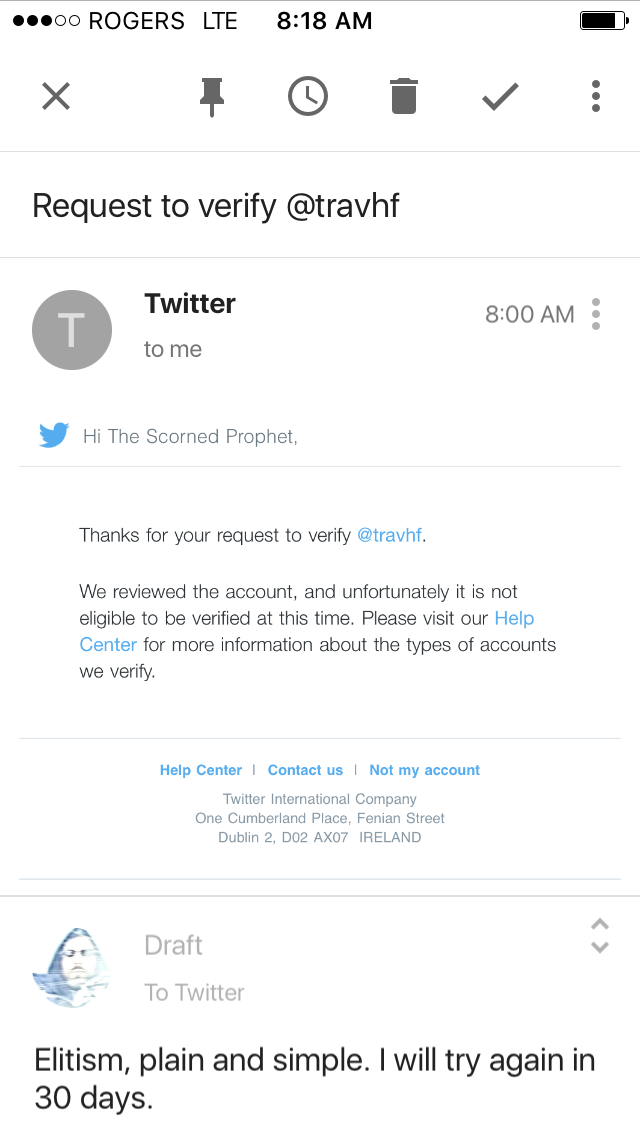Open message options next to 8:00 AM

pos(596,314)
